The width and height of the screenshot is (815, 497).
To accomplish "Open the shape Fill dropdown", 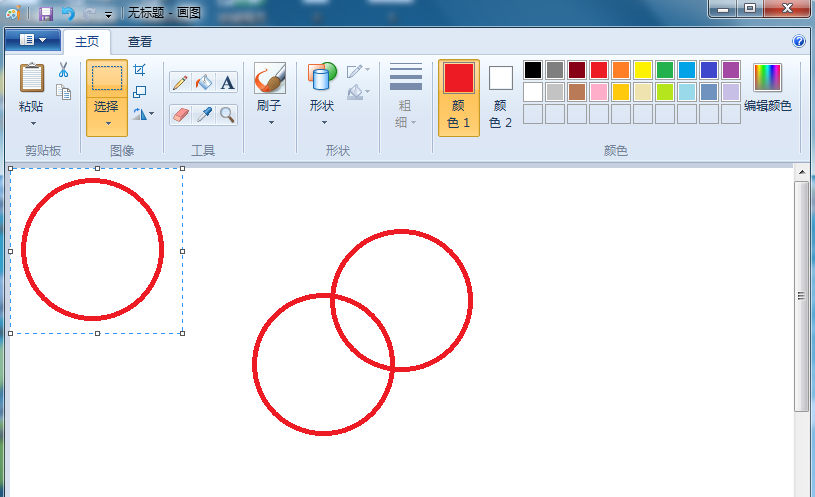I will [358, 92].
